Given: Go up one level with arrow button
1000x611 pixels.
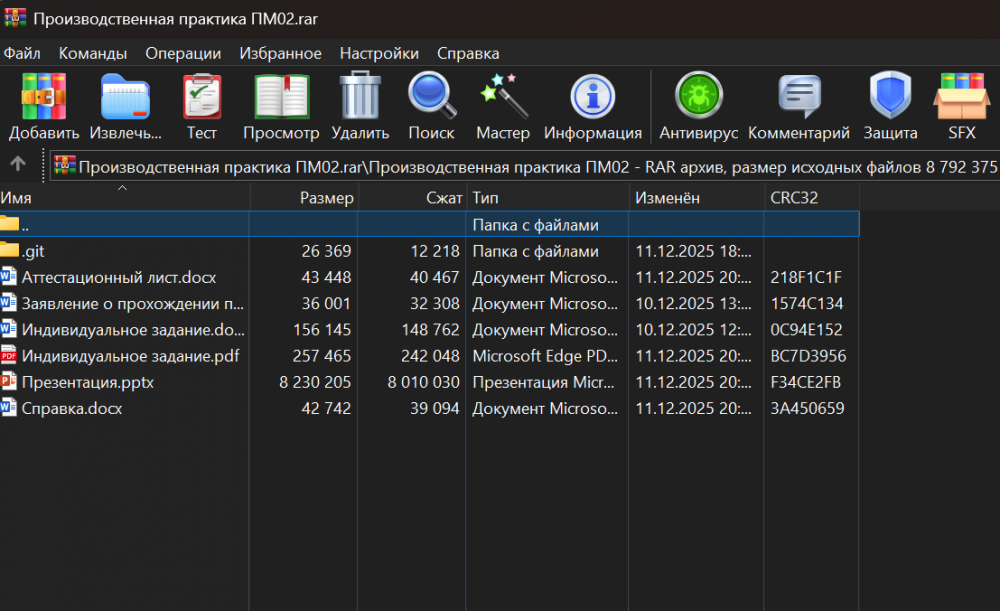Looking at the screenshot, I should click(17, 164).
